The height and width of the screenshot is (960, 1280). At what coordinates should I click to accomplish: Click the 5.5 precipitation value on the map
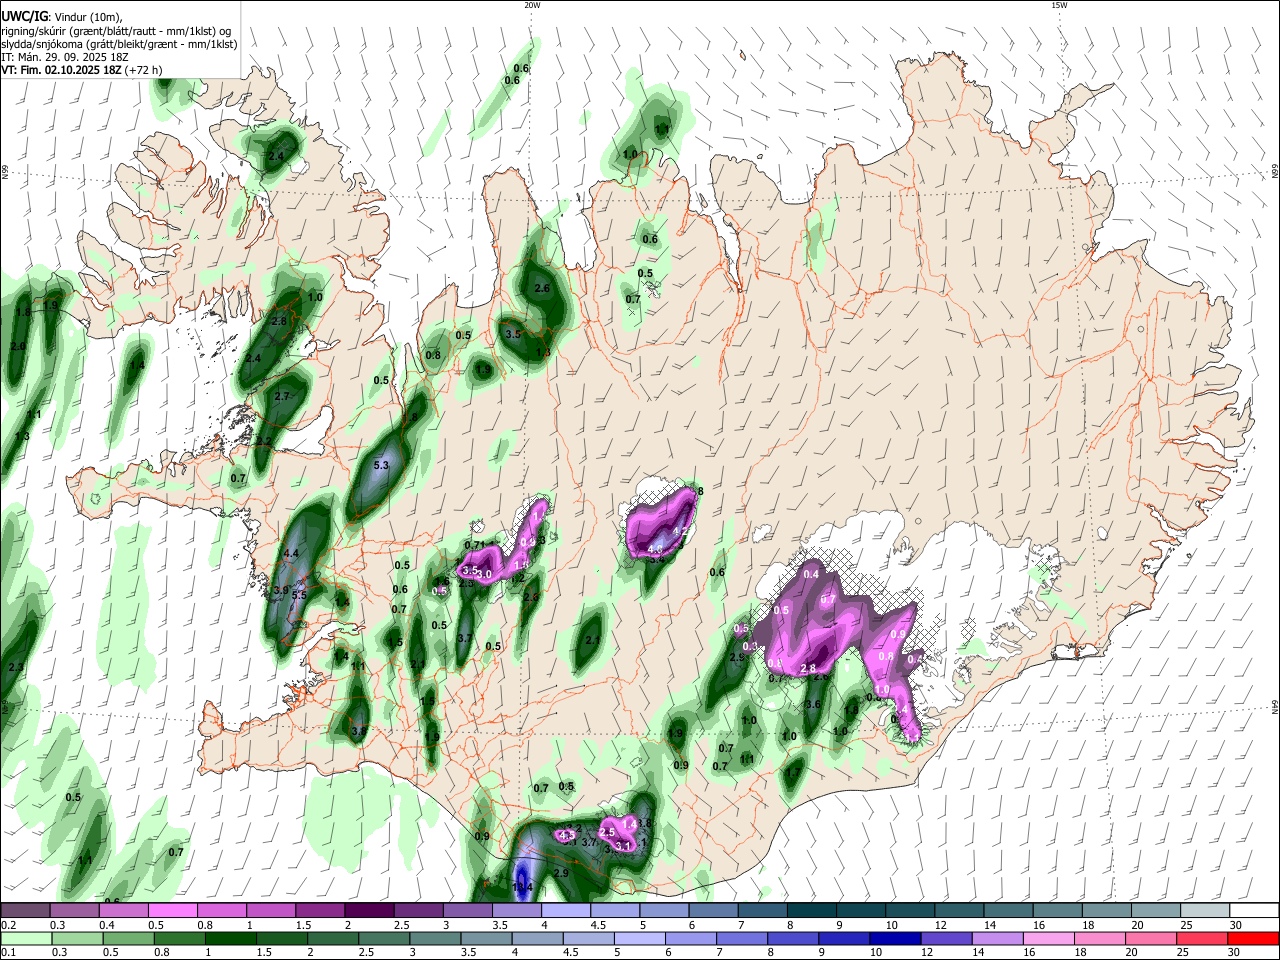[299, 595]
